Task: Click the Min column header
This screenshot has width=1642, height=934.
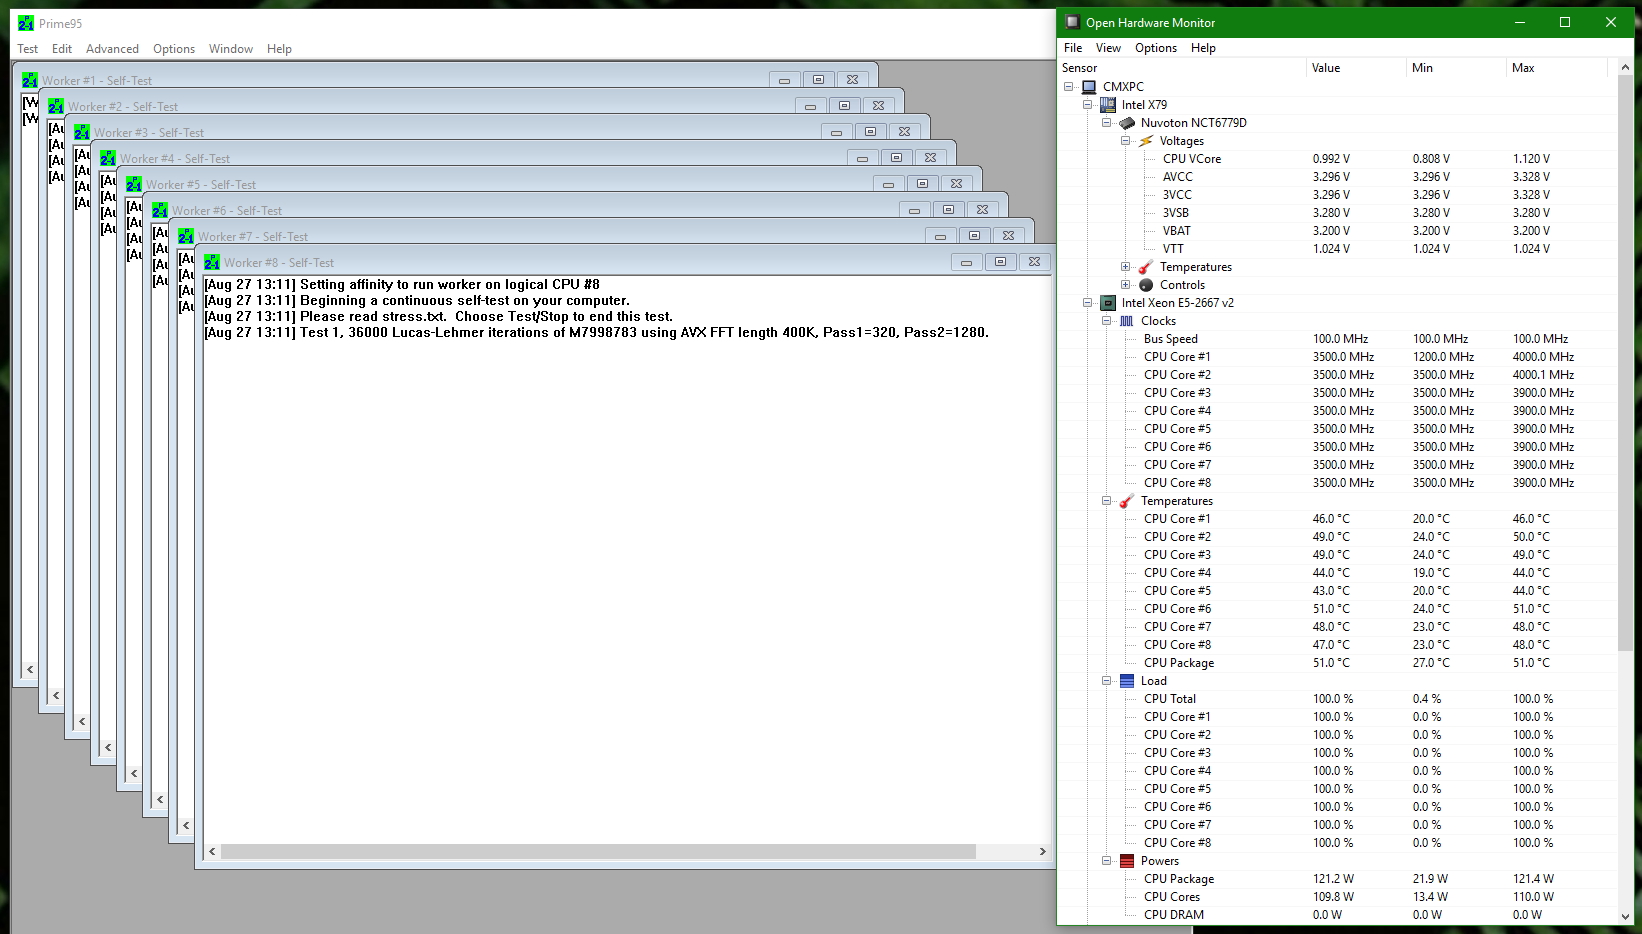Action: (1456, 68)
